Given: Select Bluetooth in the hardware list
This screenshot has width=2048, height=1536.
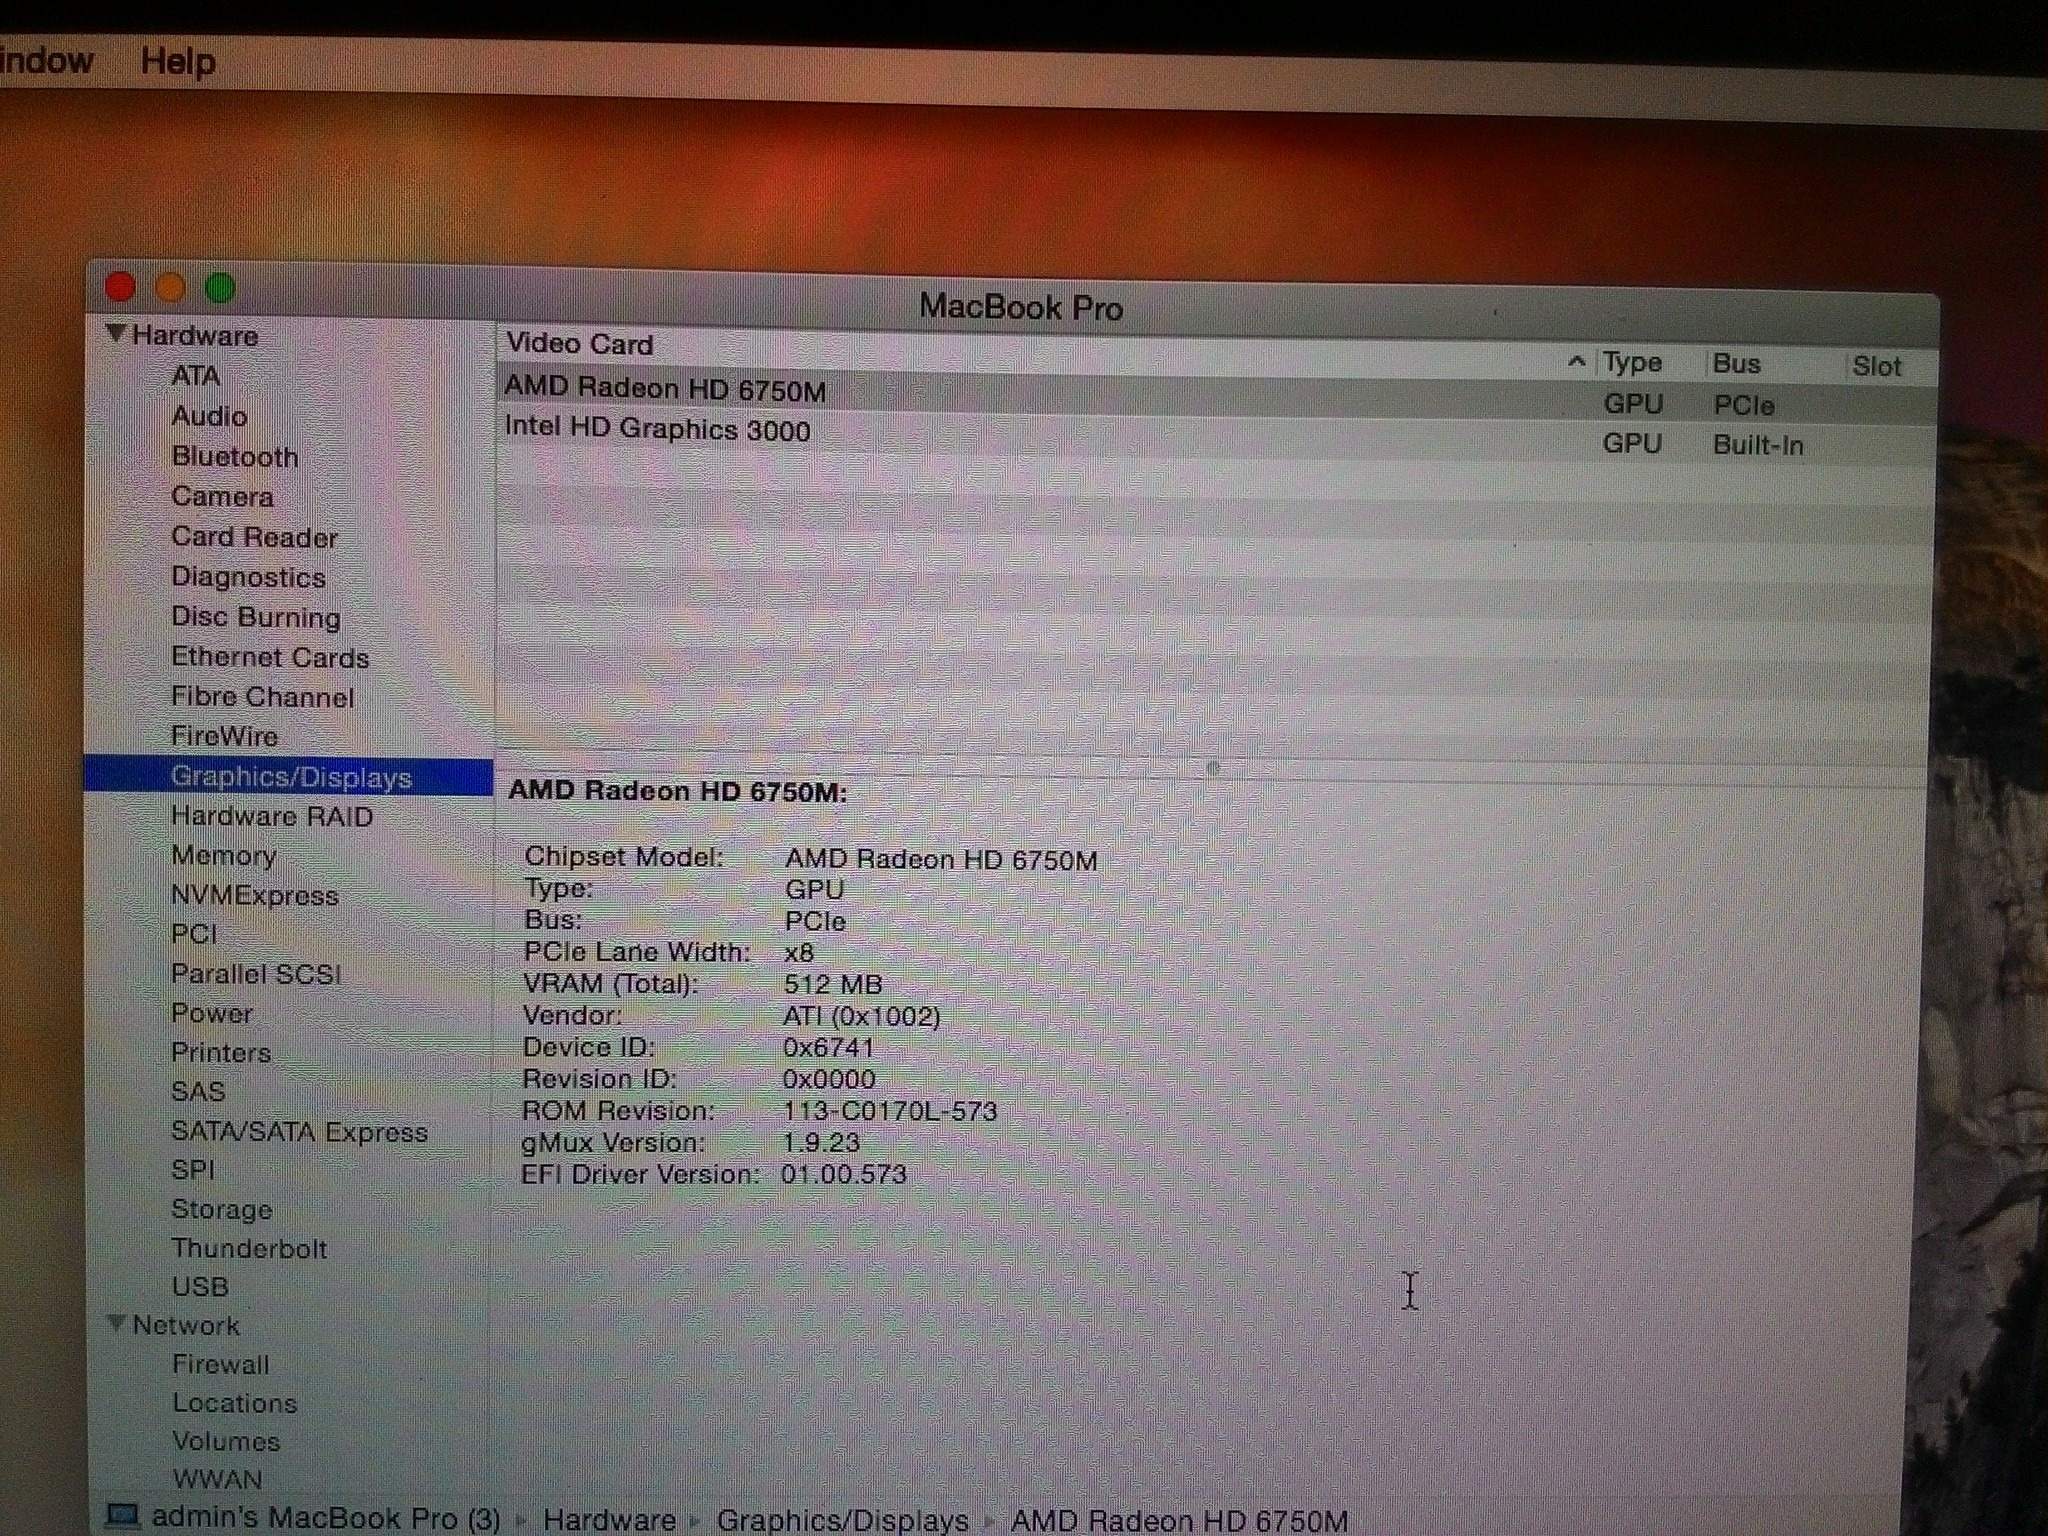Looking at the screenshot, I should point(235,457).
